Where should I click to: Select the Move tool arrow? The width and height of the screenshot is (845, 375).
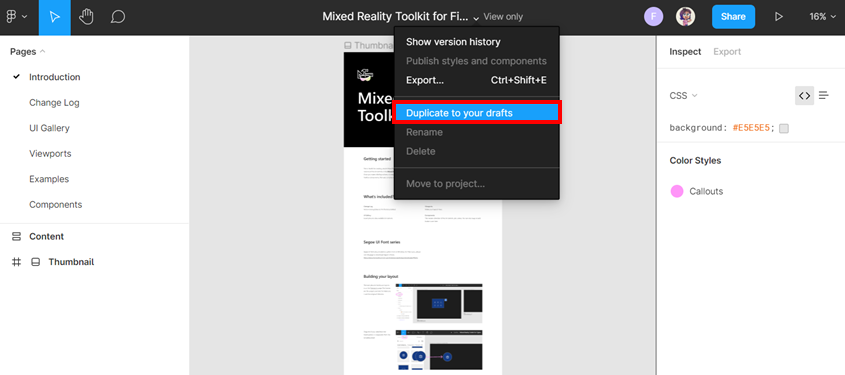pyautogui.click(x=54, y=17)
